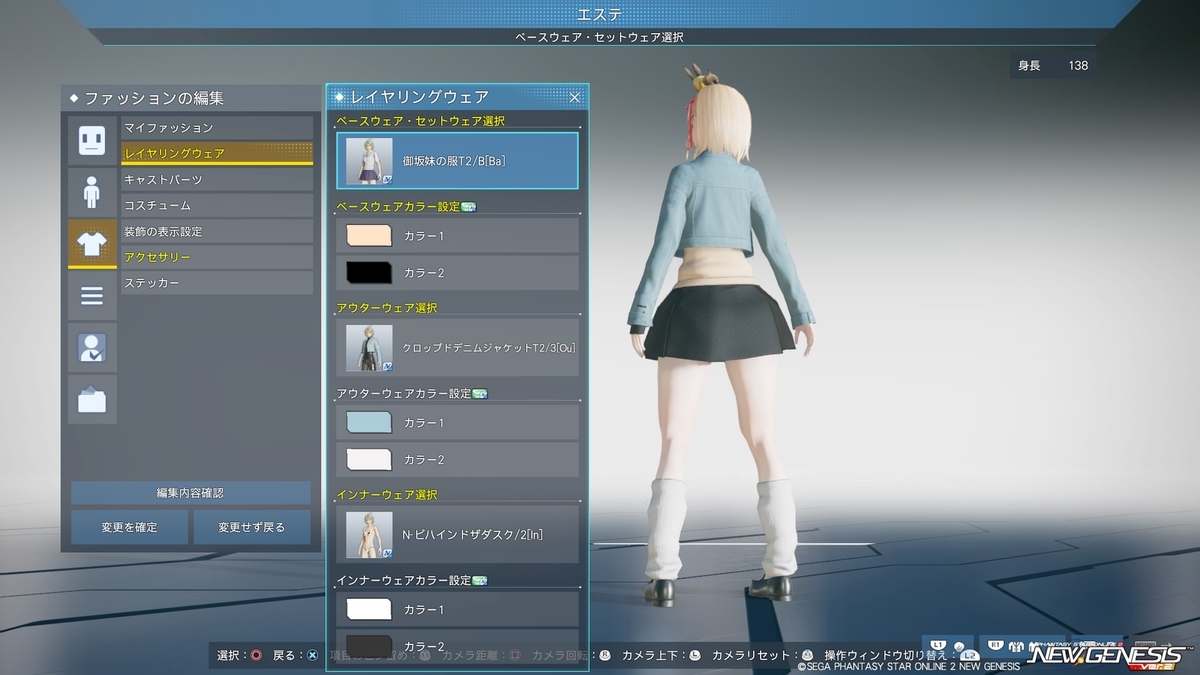Close the レイヤリングウェア panel with X
The height and width of the screenshot is (675, 1200).
[575, 97]
